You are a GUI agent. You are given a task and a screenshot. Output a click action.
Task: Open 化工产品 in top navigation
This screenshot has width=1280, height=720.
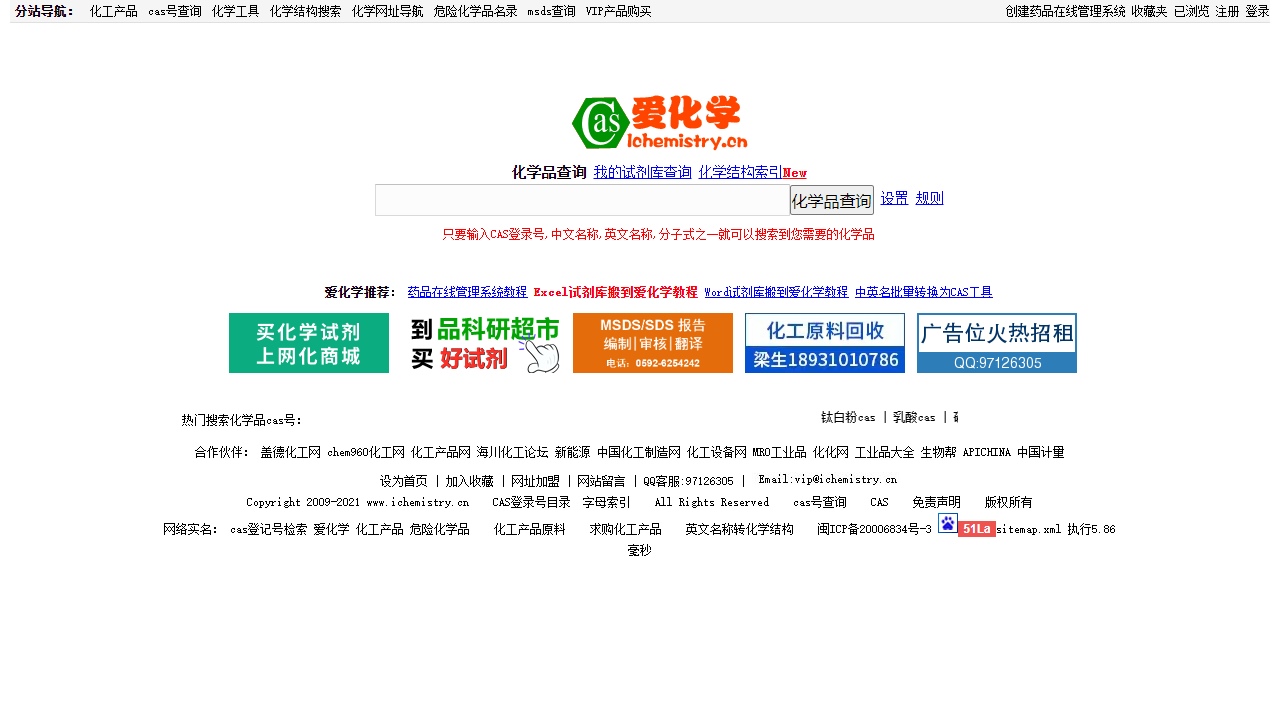(x=114, y=12)
